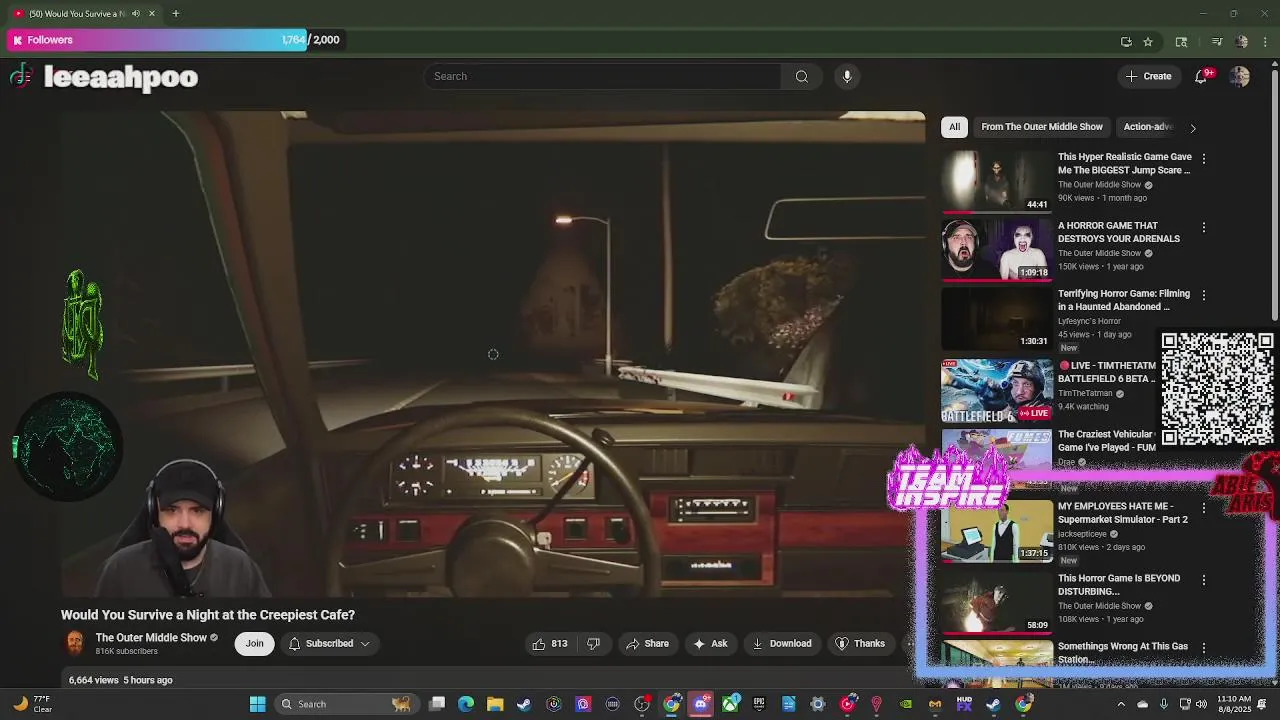Open The Outer Middle Show channel avatar
Screen dimensions: 1280x720
[75, 643]
